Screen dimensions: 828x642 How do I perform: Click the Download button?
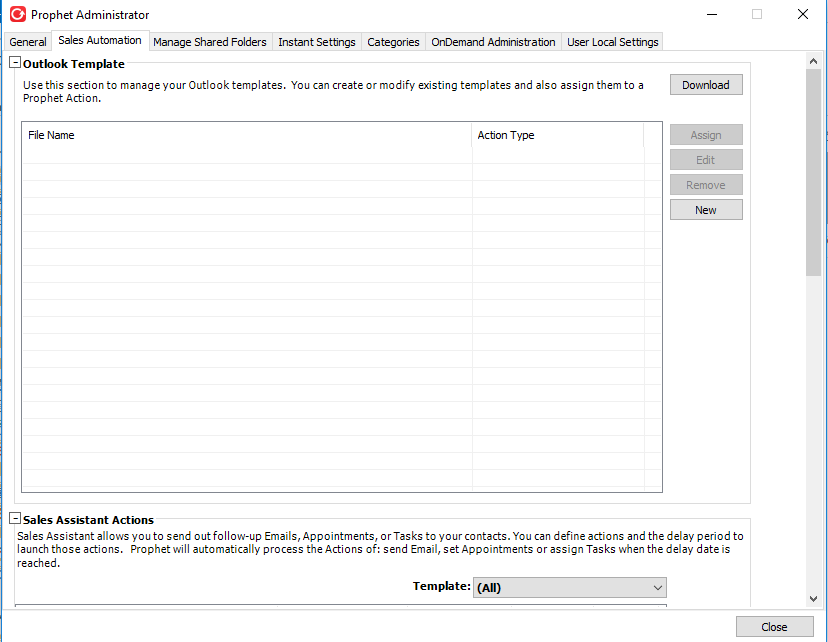[706, 84]
